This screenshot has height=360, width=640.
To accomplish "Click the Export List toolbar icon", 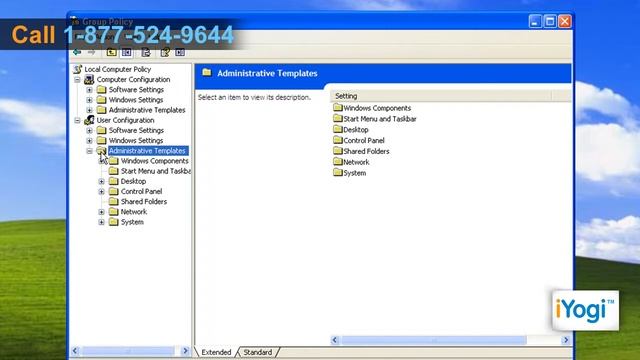I will tap(146, 52).
